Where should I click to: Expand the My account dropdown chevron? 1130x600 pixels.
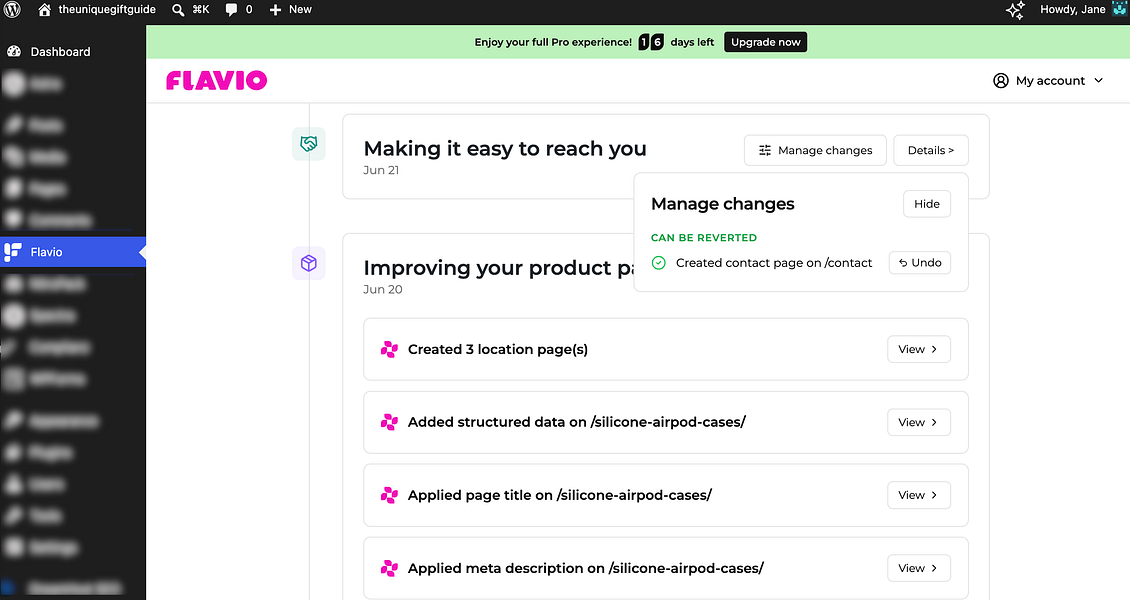tap(1098, 81)
